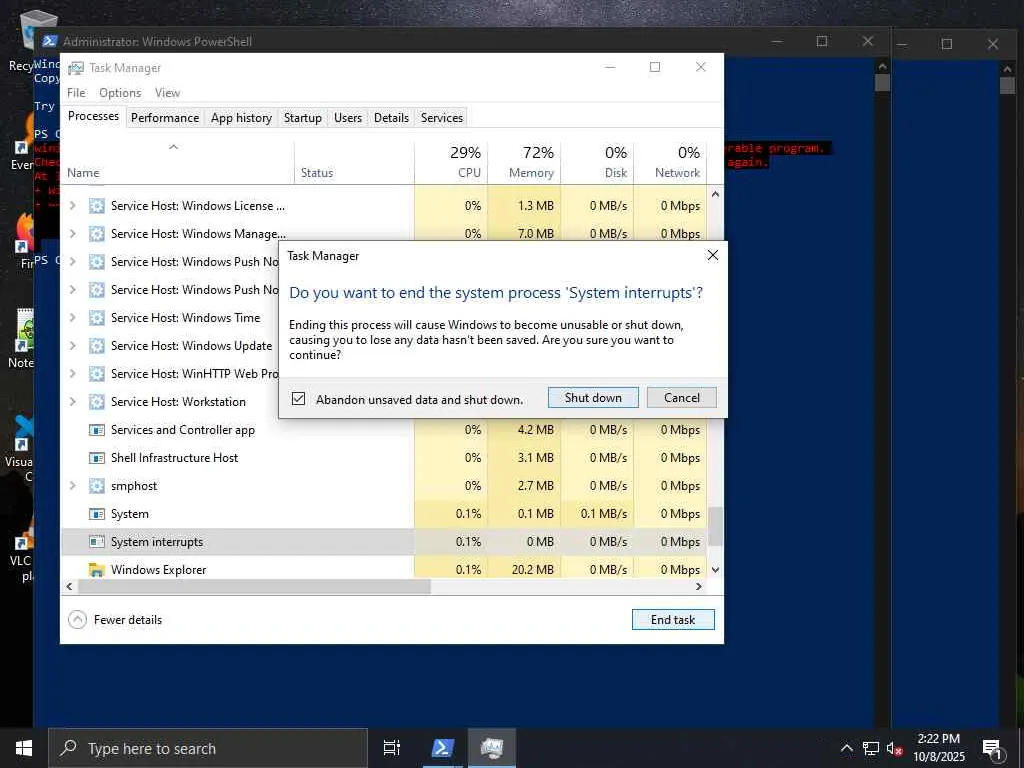
Task: Select the Processes tab
Action: point(93,116)
